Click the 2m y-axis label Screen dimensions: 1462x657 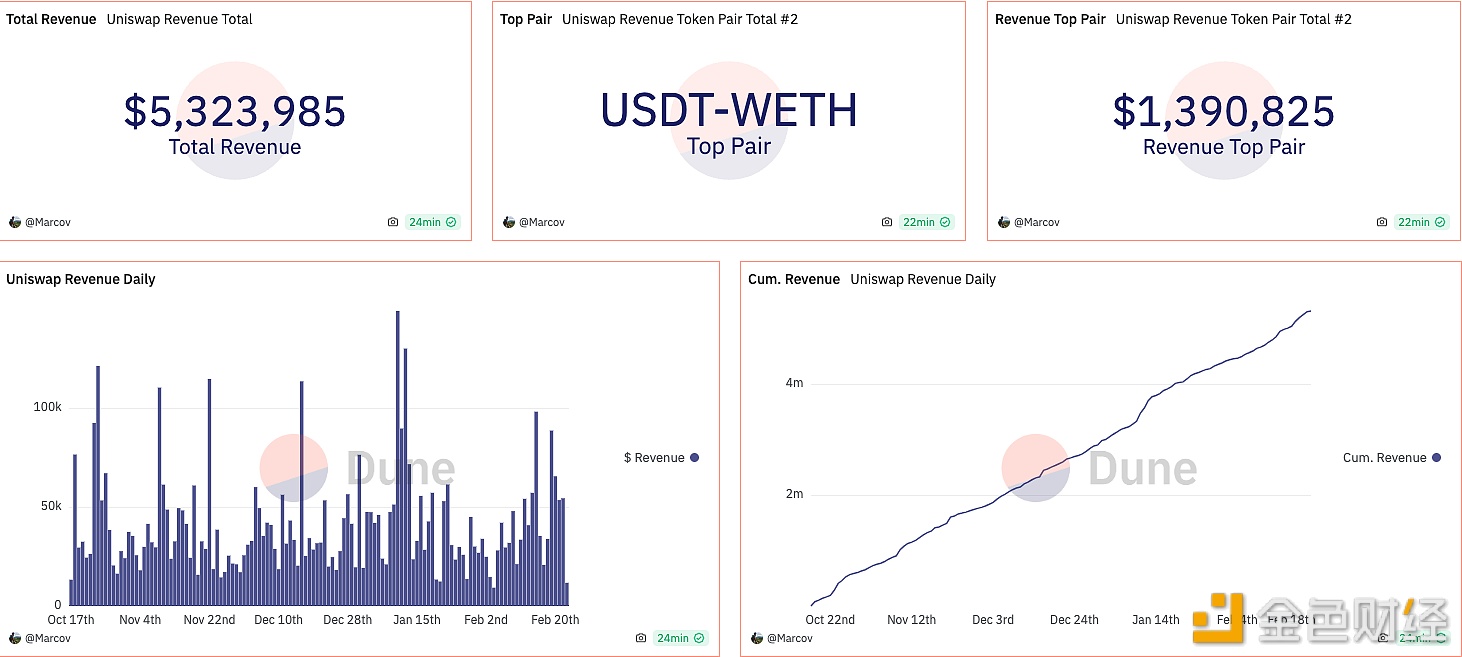[794, 494]
